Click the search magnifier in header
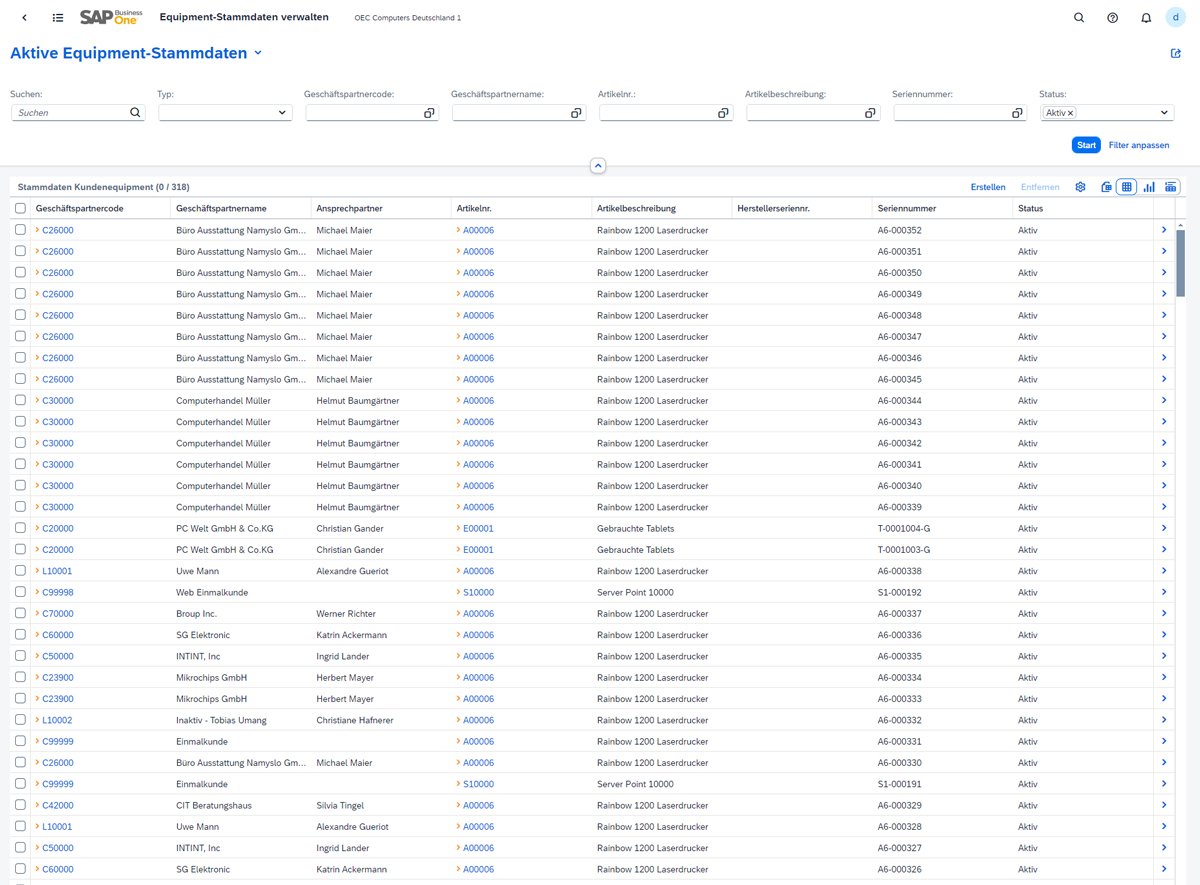 1078,18
